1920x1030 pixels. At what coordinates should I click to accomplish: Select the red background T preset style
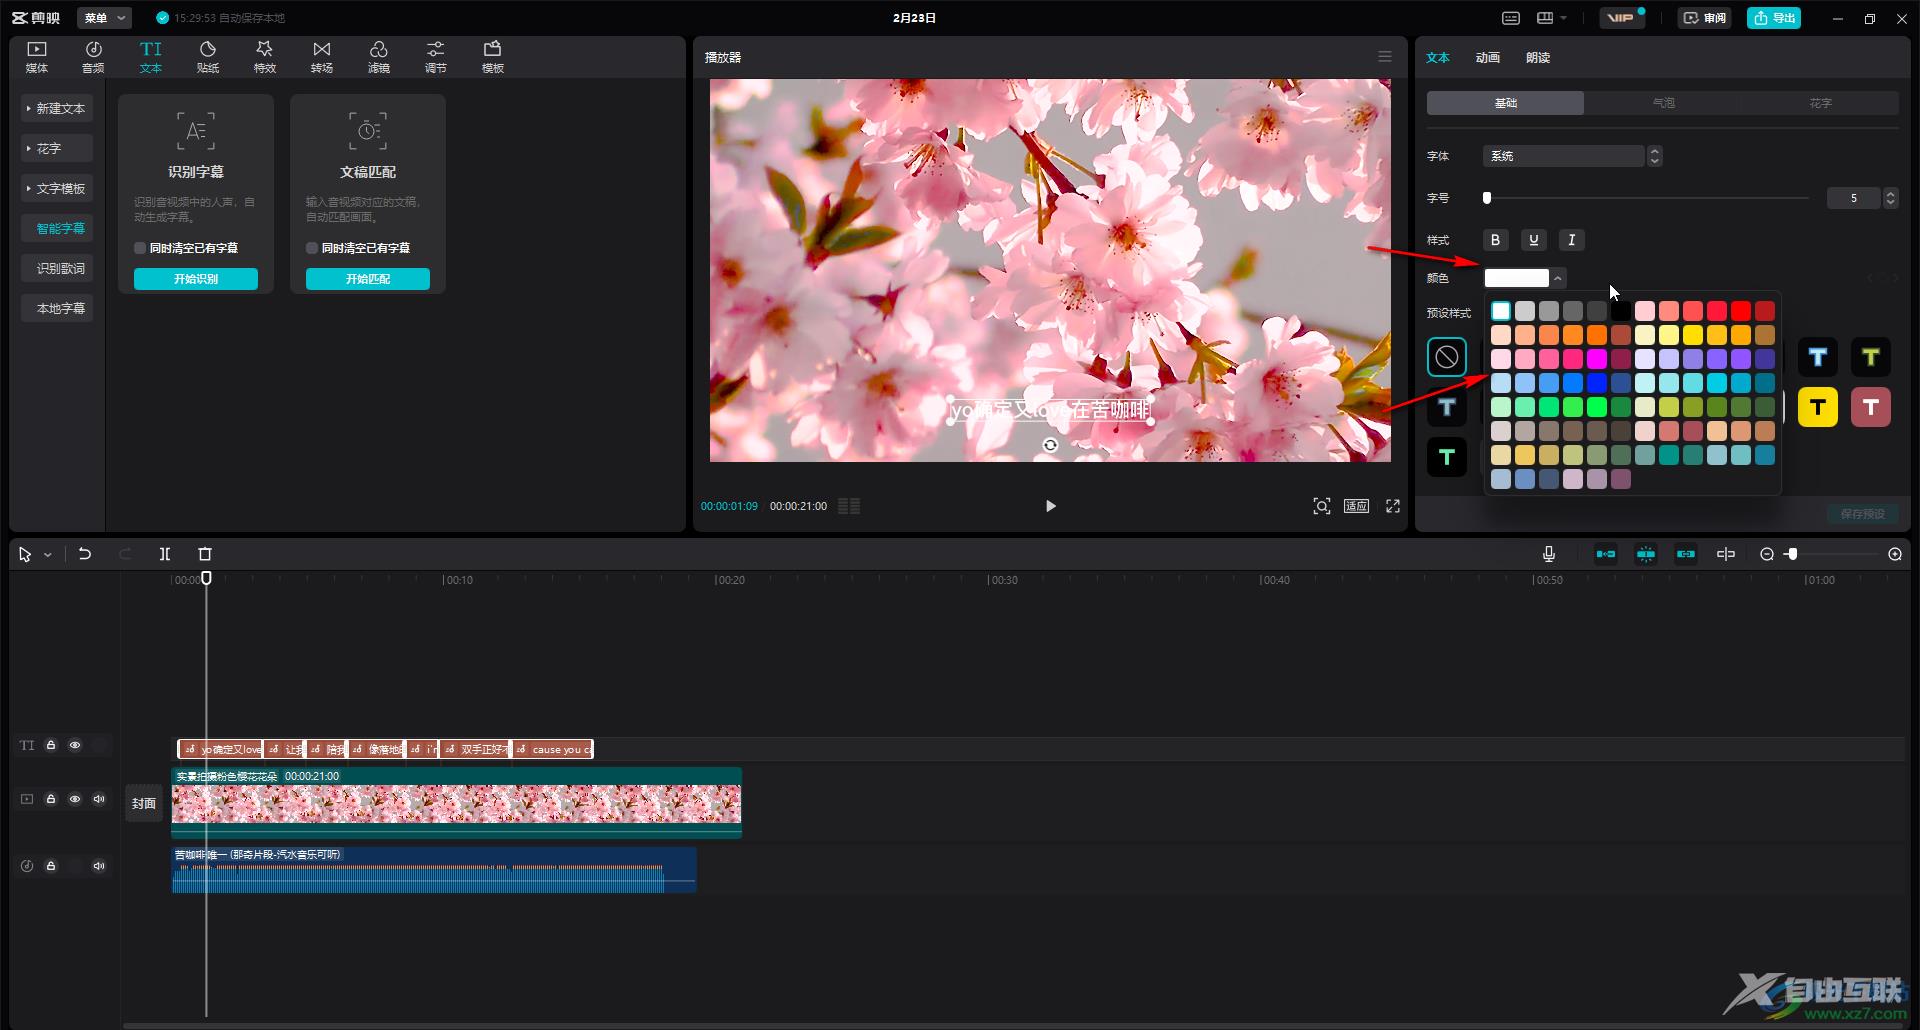1871,407
